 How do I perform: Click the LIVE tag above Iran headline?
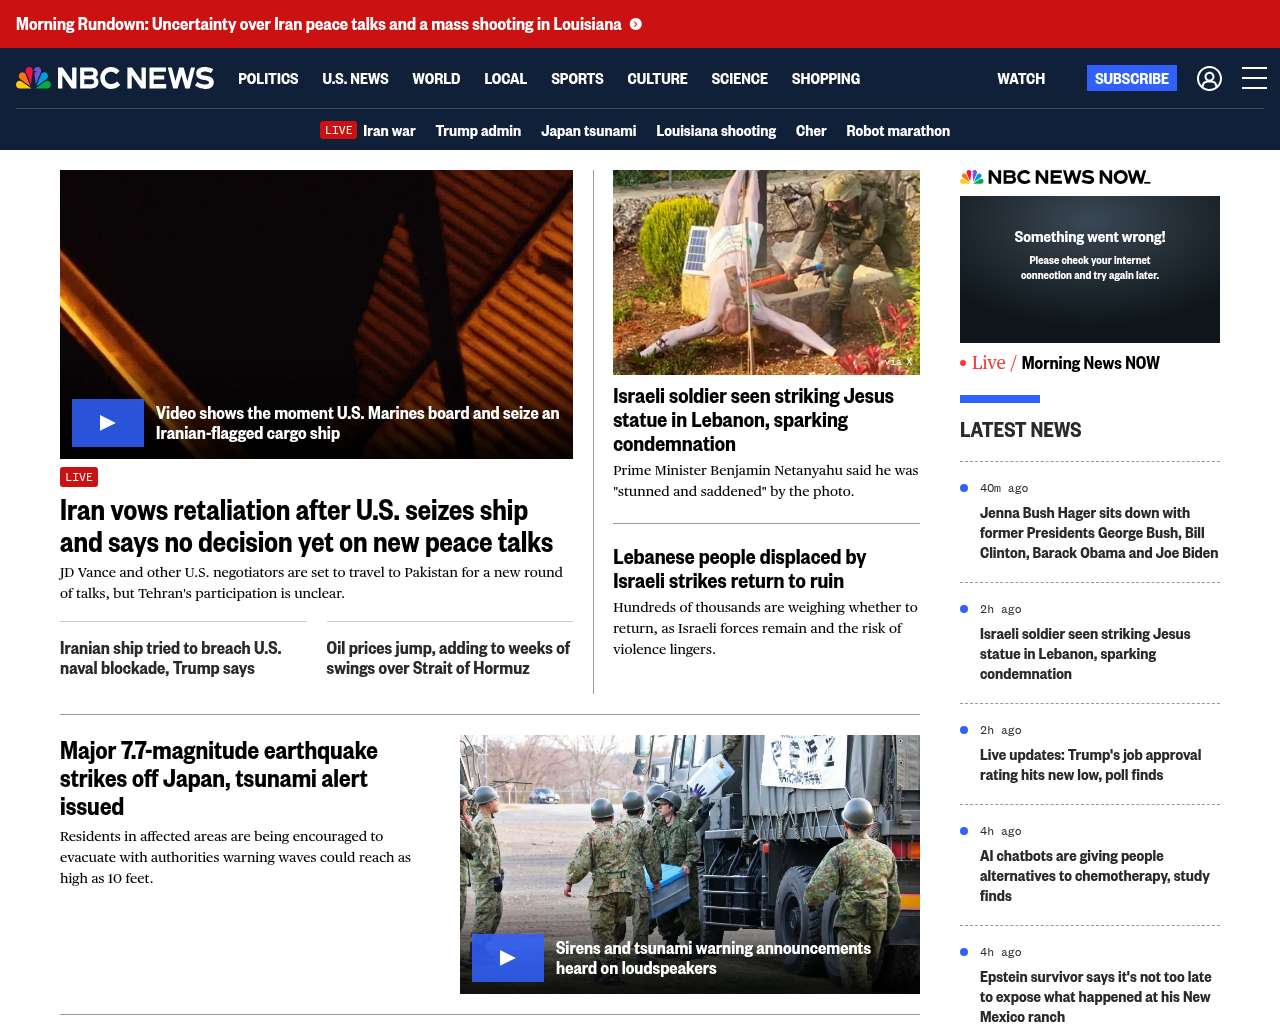coord(79,477)
